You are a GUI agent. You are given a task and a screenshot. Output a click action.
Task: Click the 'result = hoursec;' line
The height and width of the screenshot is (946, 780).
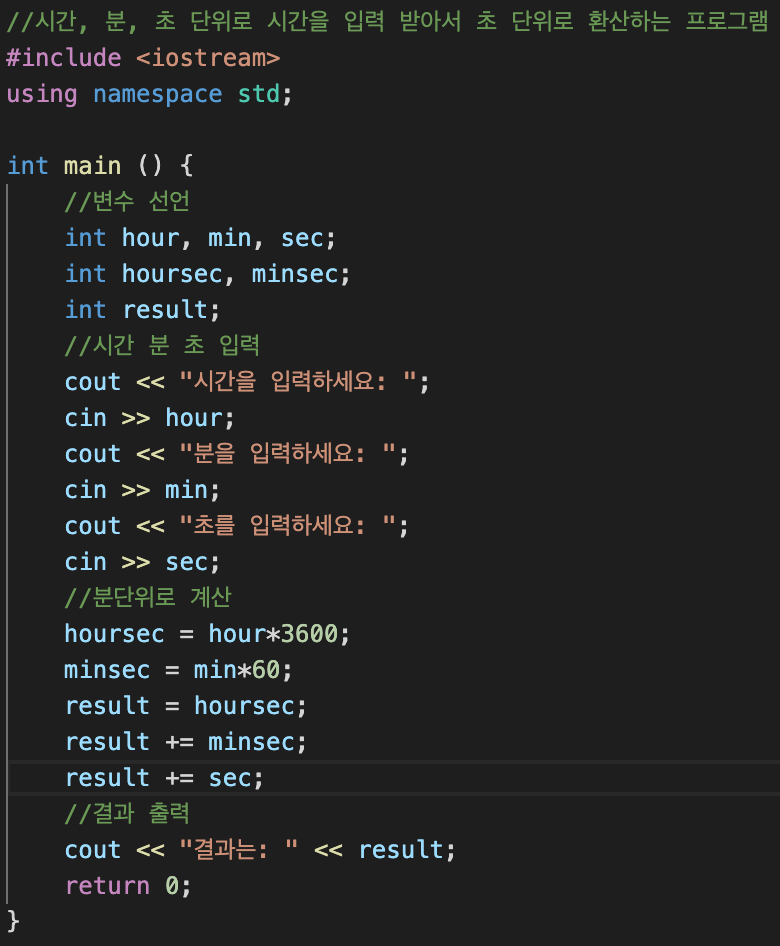(185, 706)
